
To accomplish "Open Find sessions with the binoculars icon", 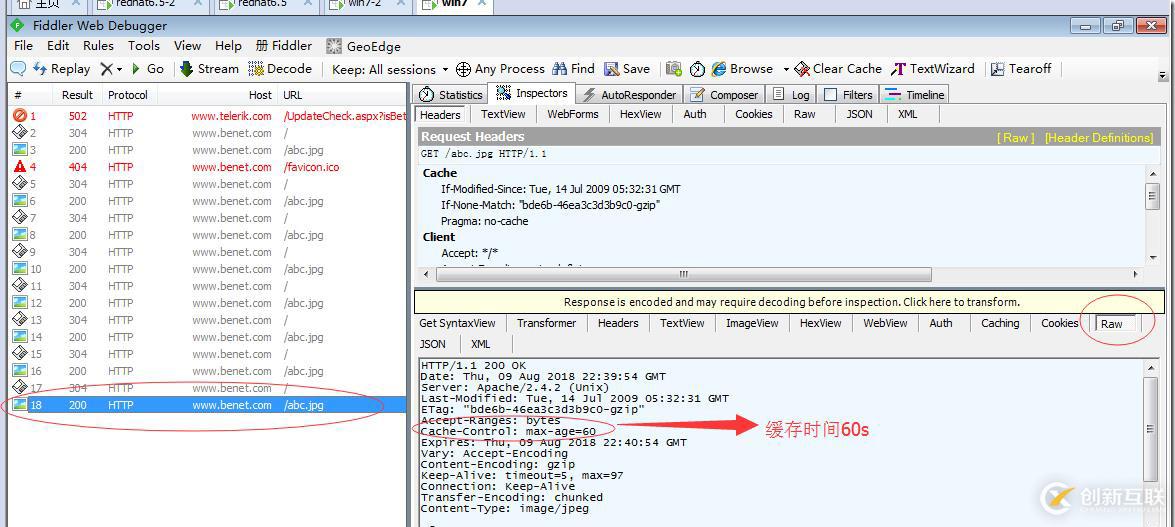I will (x=573, y=69).
